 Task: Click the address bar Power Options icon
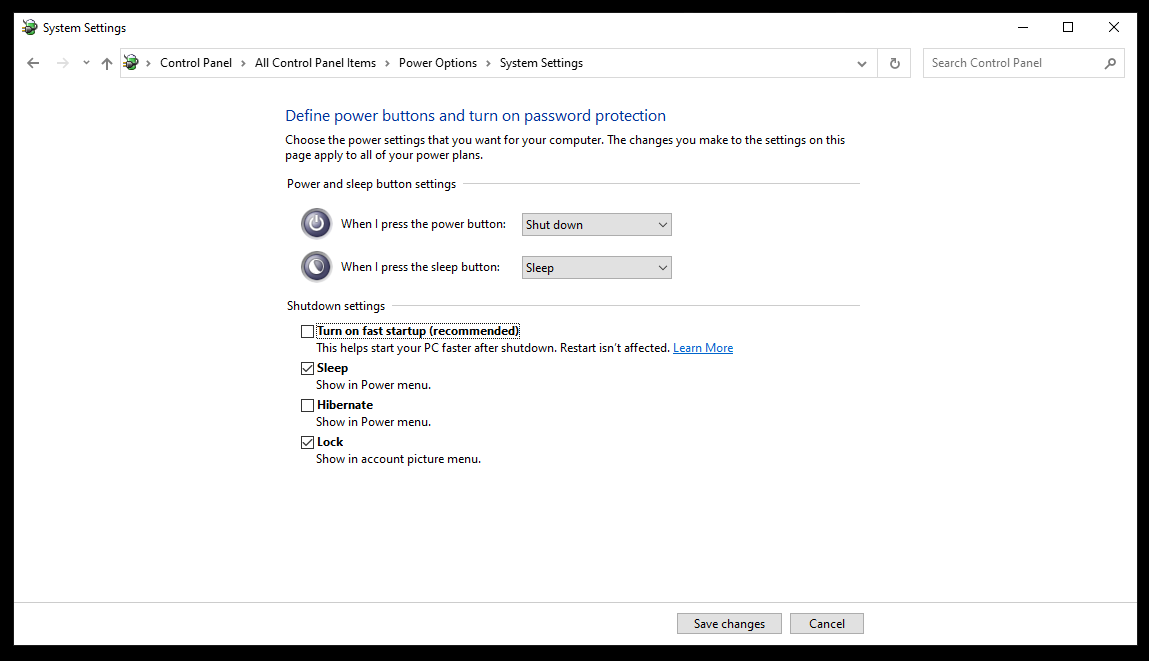[131, 62]
